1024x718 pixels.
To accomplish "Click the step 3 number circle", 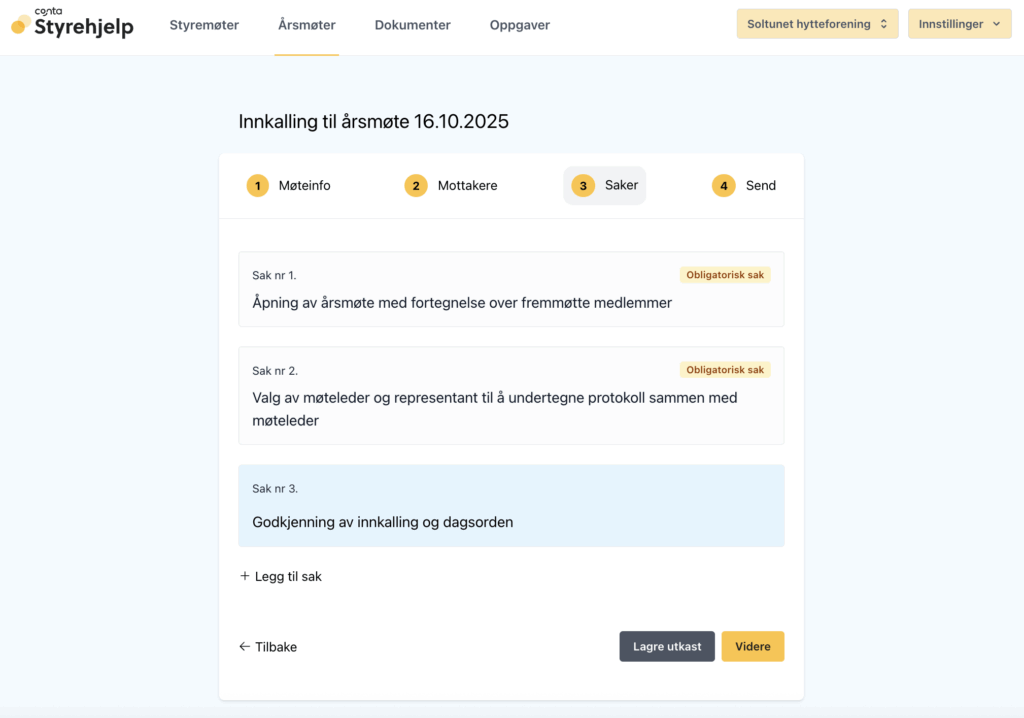I will click(x=583, y=186).
